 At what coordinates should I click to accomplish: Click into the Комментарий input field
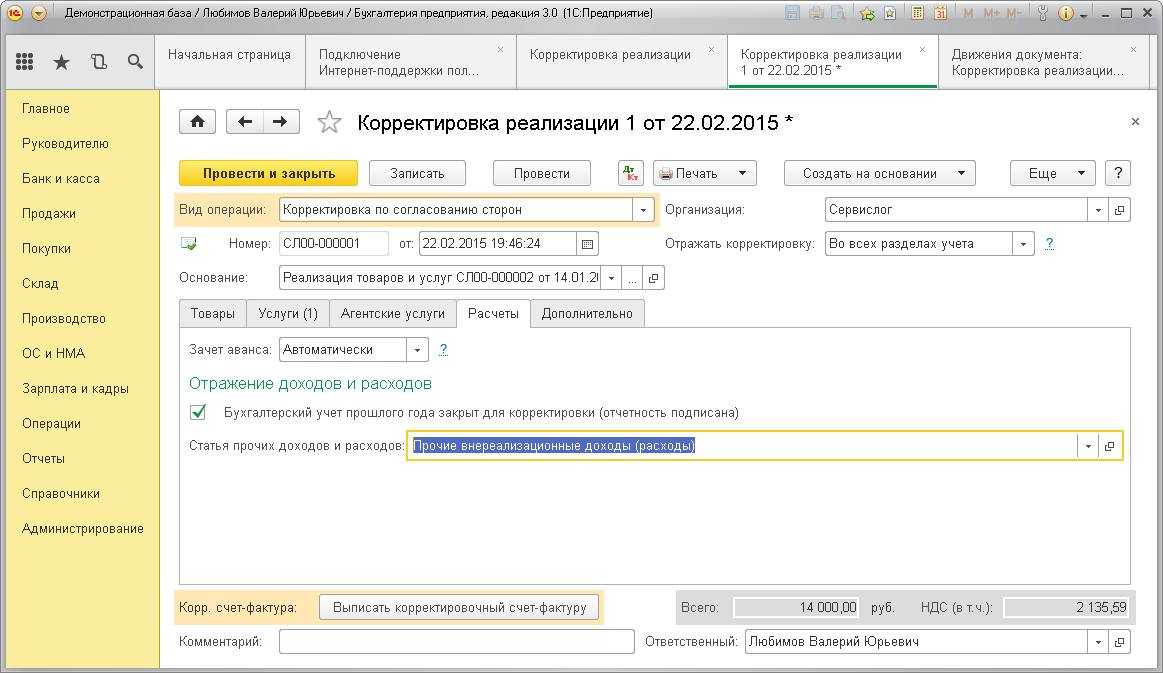pos(456,641)
